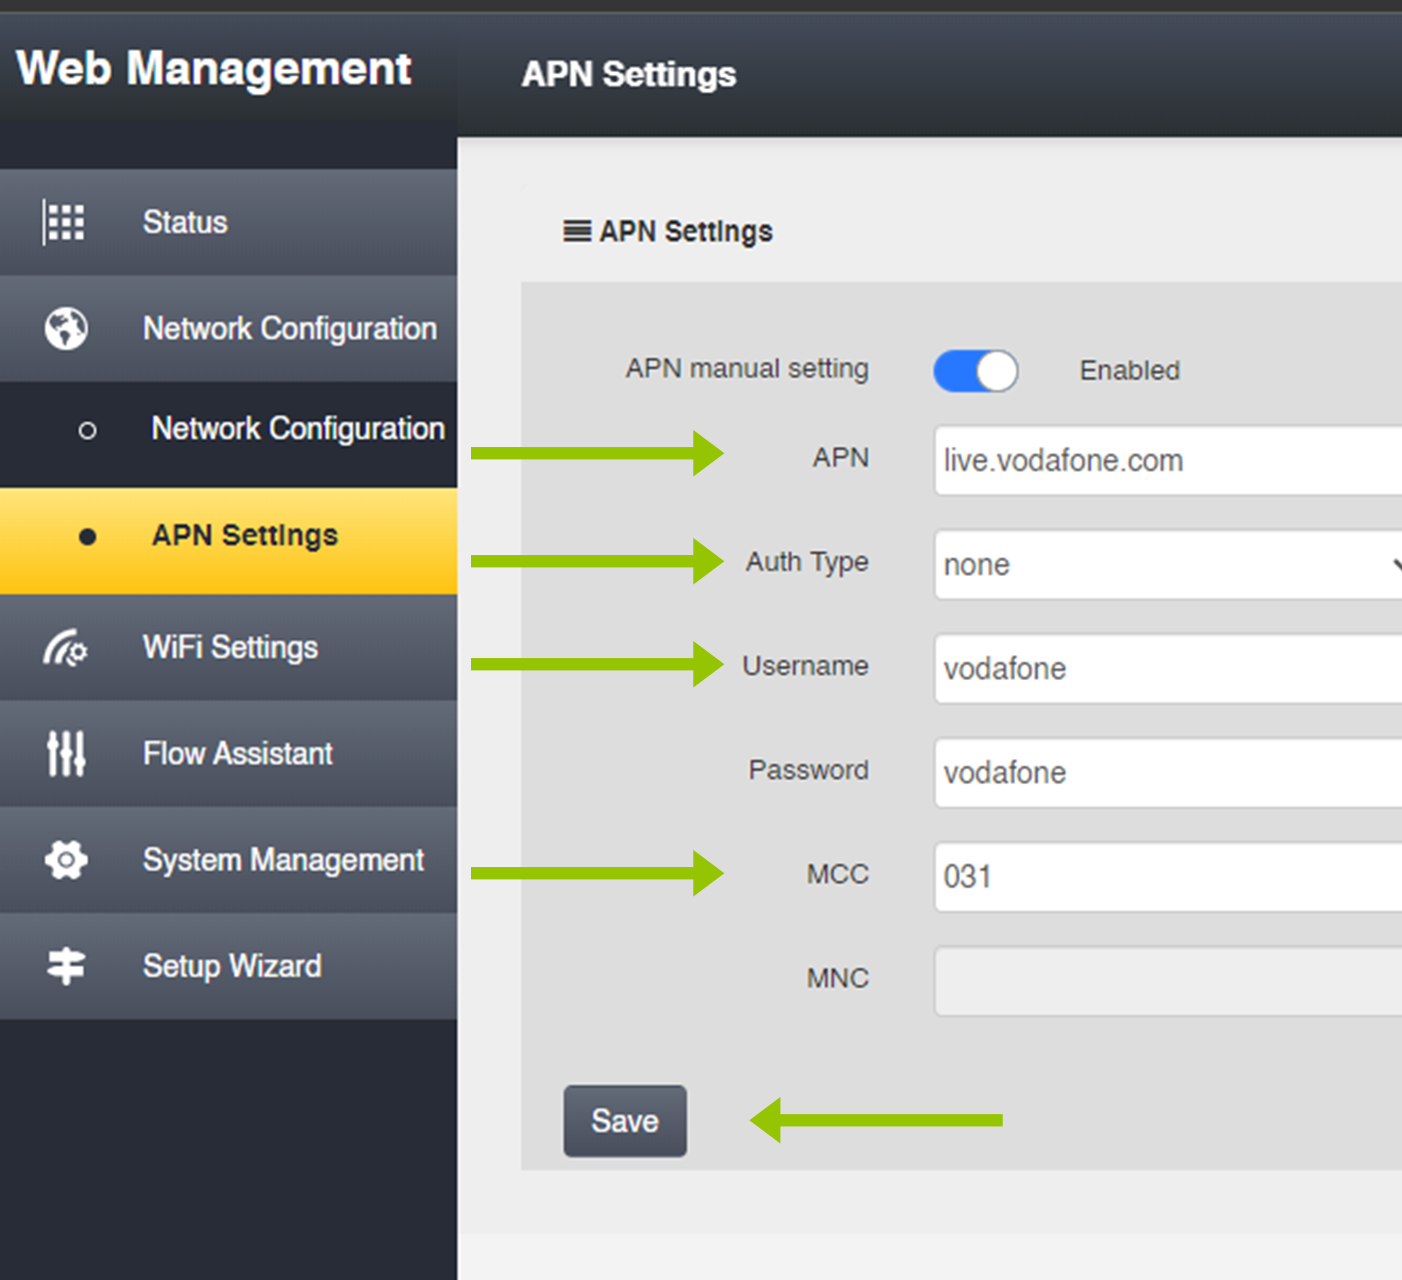Click the hamburger icon beside APN Settings heading
This screenshot has width=1402, height=1280.
coord(576,232)
